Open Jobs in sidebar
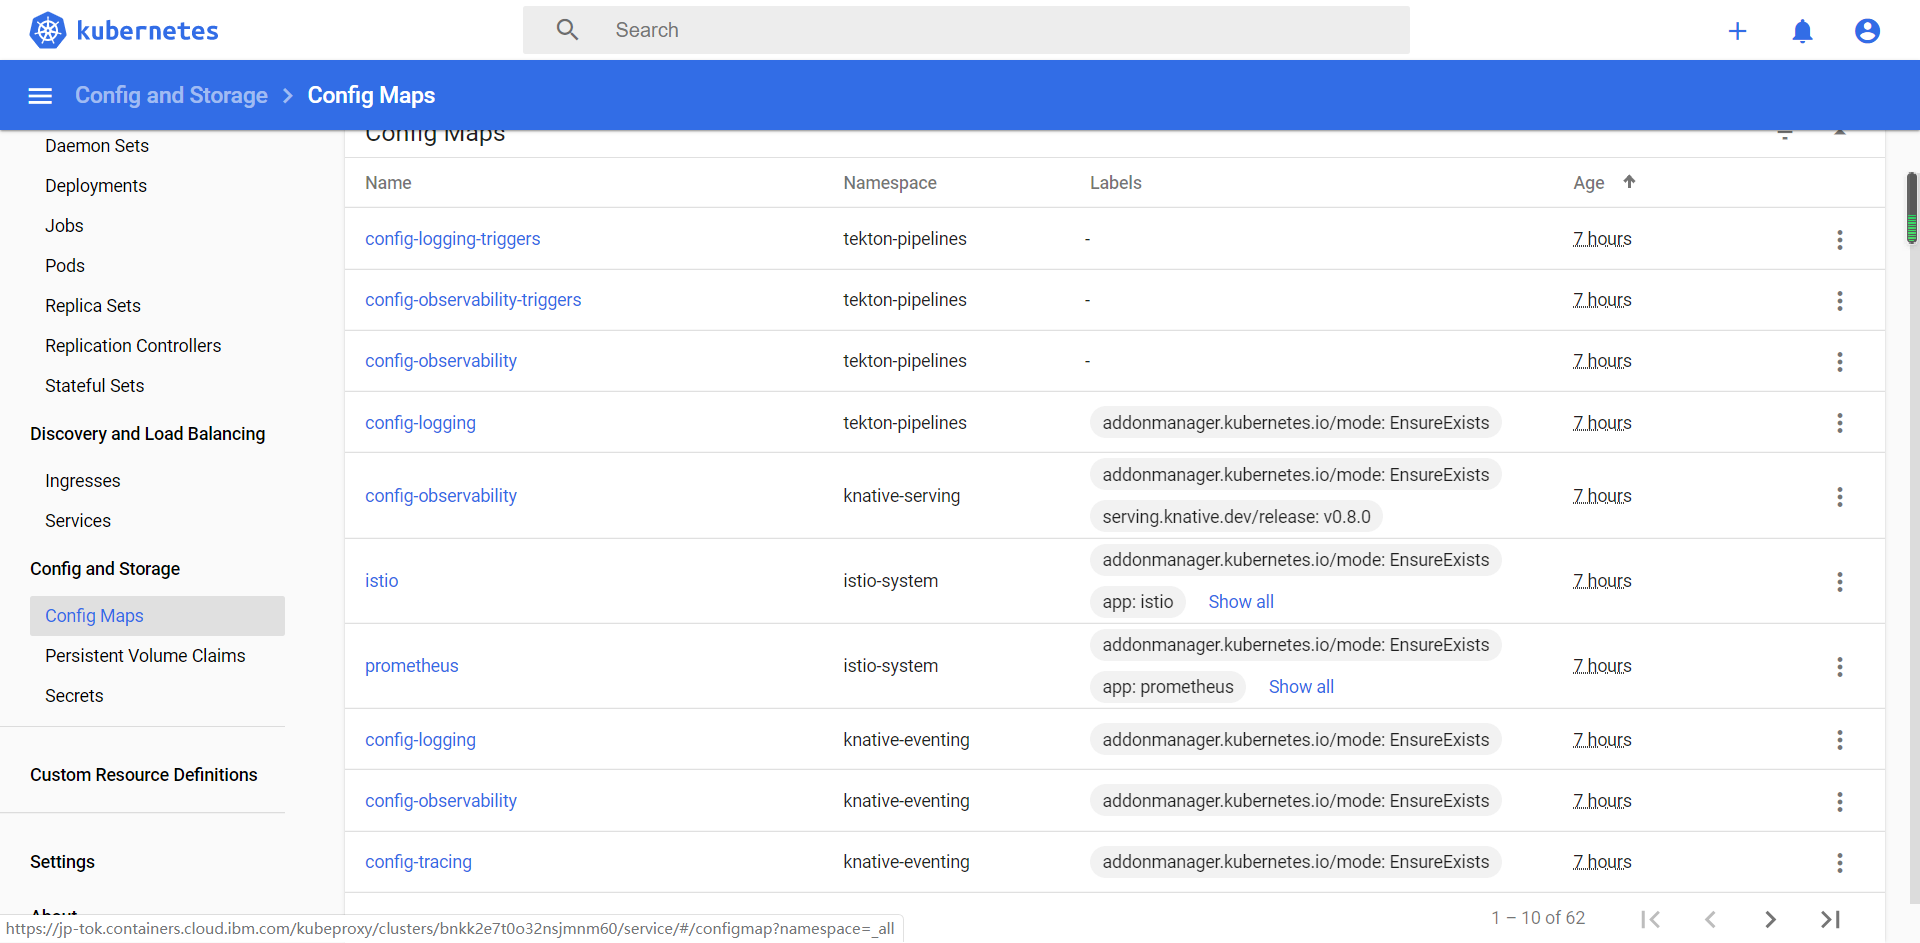Viewport: 1920px width, 943px height. pyautogui.click(x=64, y=226)
